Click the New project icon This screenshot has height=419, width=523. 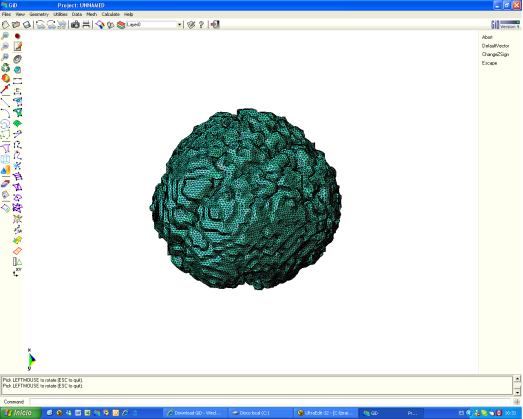tap(6, 24)
